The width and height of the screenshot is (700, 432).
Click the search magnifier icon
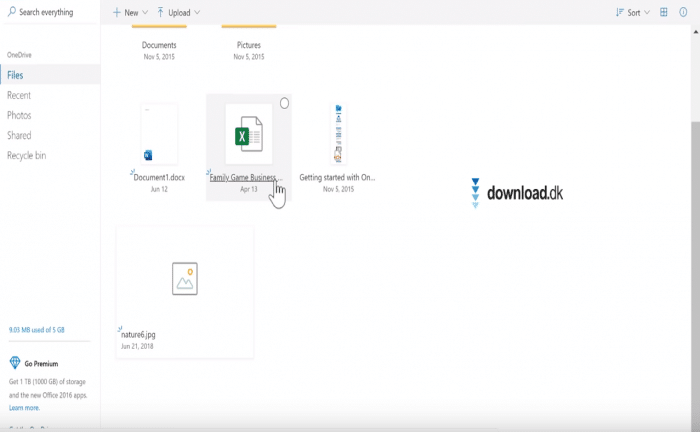point(11,12)
